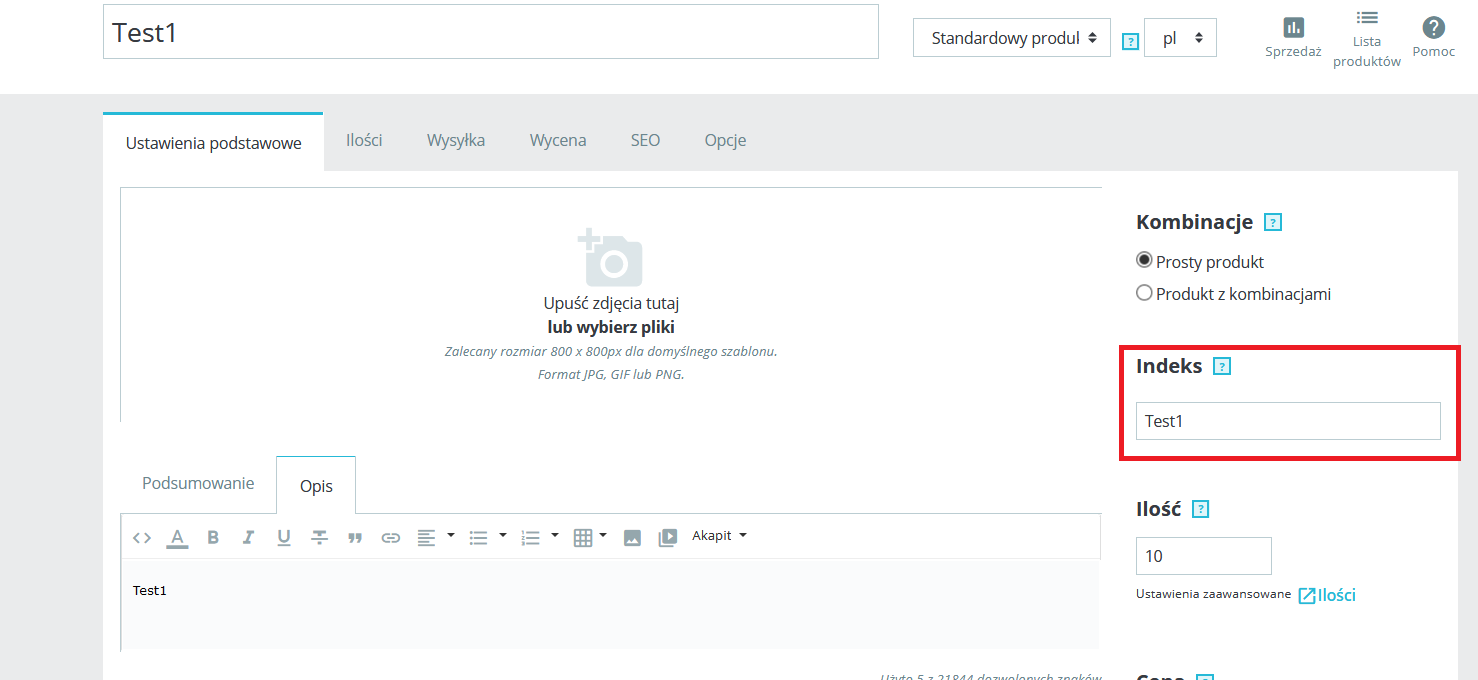
Task: Apply strikethrough formatting in editor toolbar
Action: [x=319, y=538]
